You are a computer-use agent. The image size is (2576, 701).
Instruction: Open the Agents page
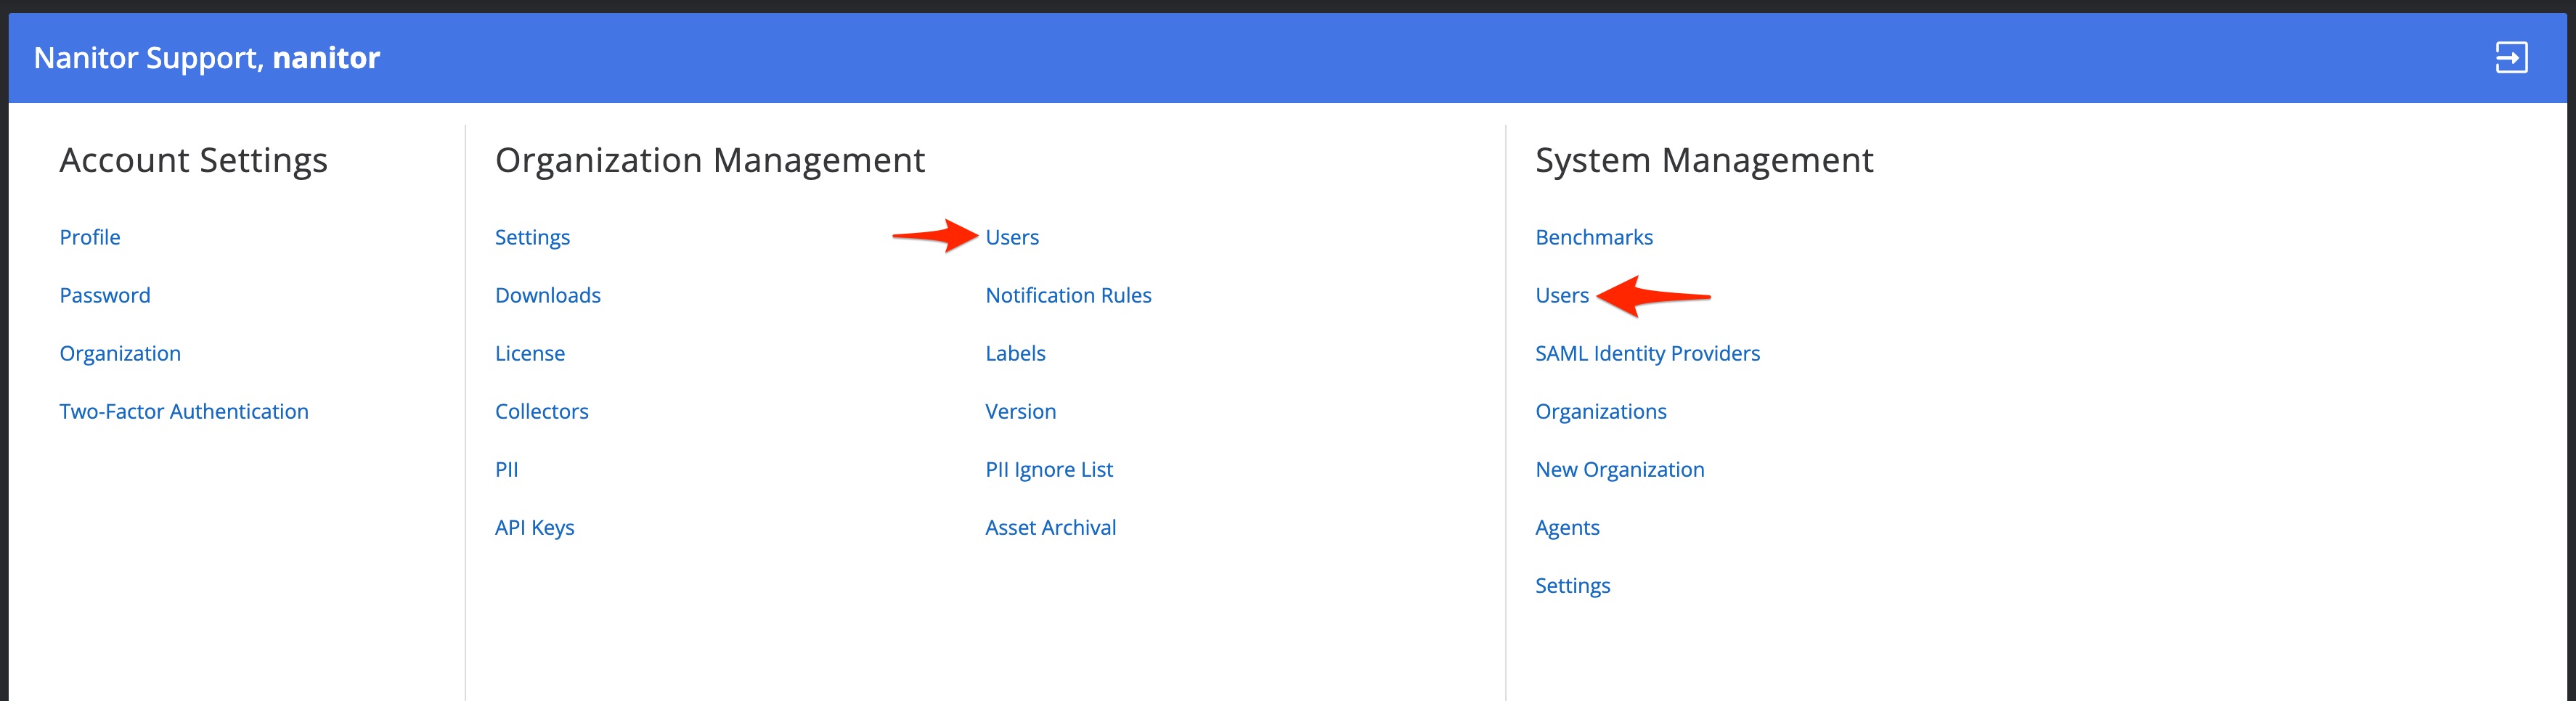(x=1567, y=527)
